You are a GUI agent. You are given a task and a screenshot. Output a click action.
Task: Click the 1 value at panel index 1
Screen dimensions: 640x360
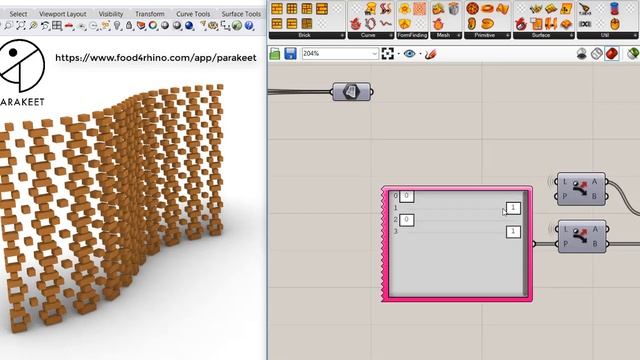(x=513, y=208)
